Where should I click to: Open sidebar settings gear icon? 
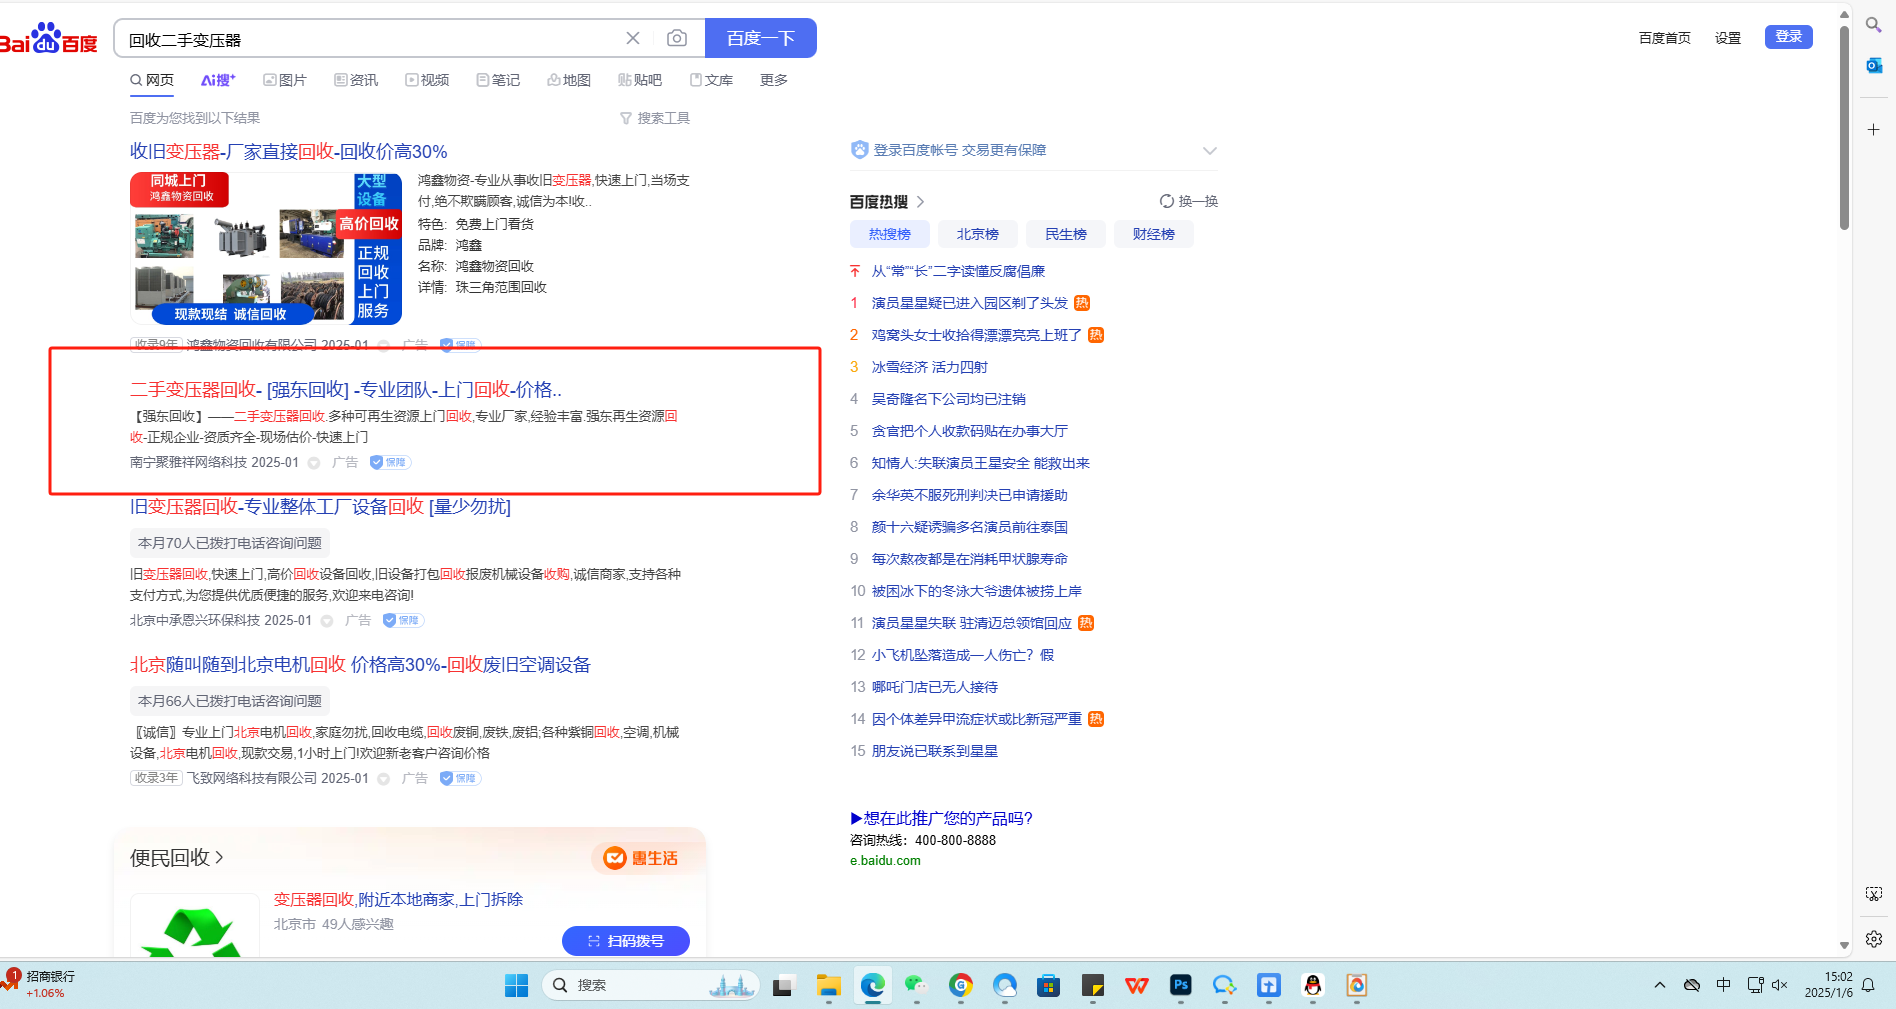tap(1874, 939)
